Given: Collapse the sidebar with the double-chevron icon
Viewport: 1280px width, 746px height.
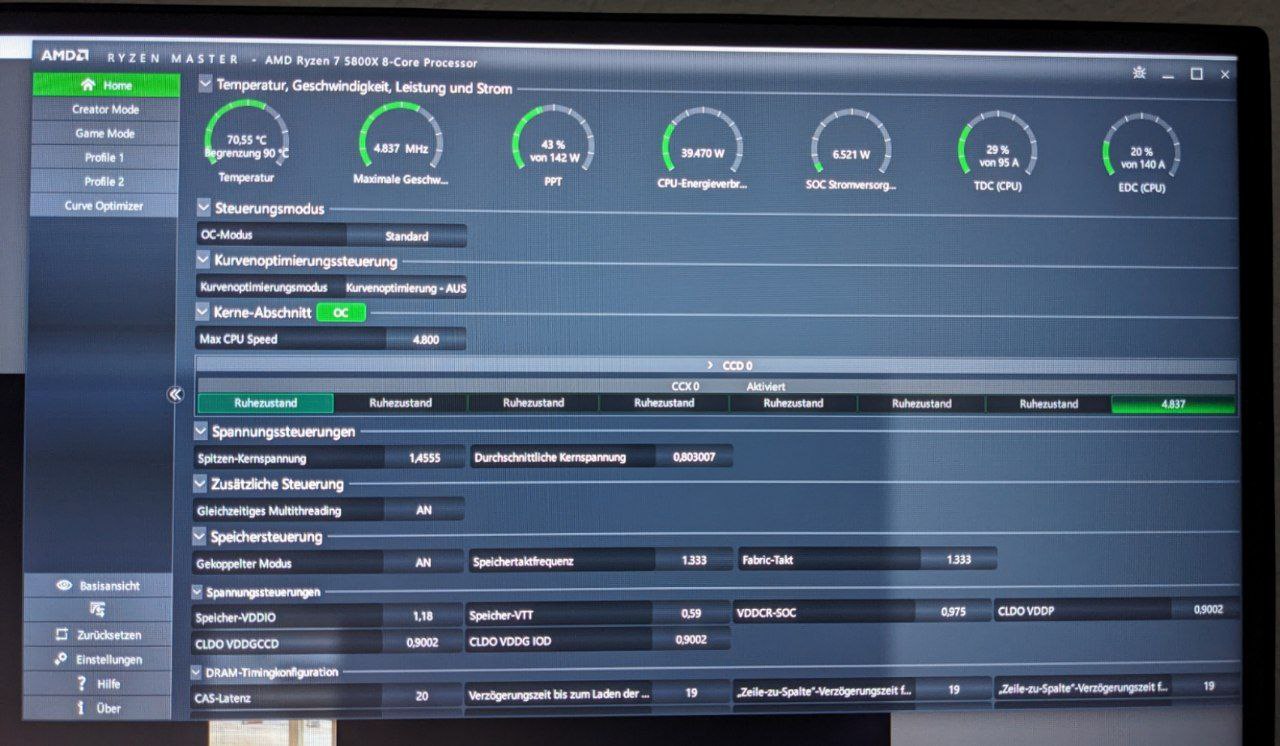Looking at the screenshot, I should (175, 394).
